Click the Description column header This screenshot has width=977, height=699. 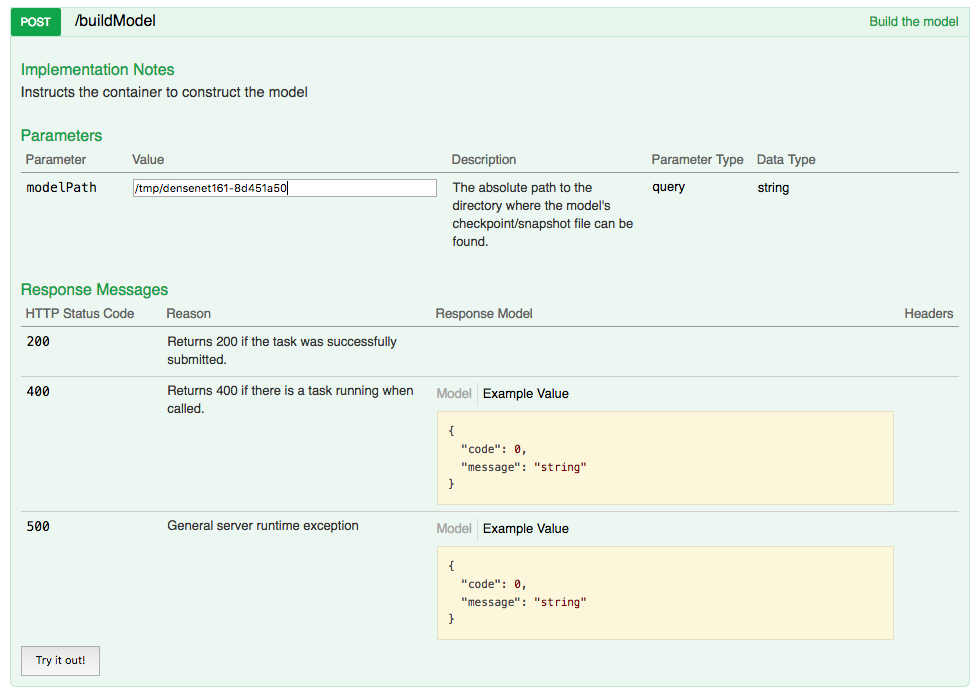tap(484, 159)
